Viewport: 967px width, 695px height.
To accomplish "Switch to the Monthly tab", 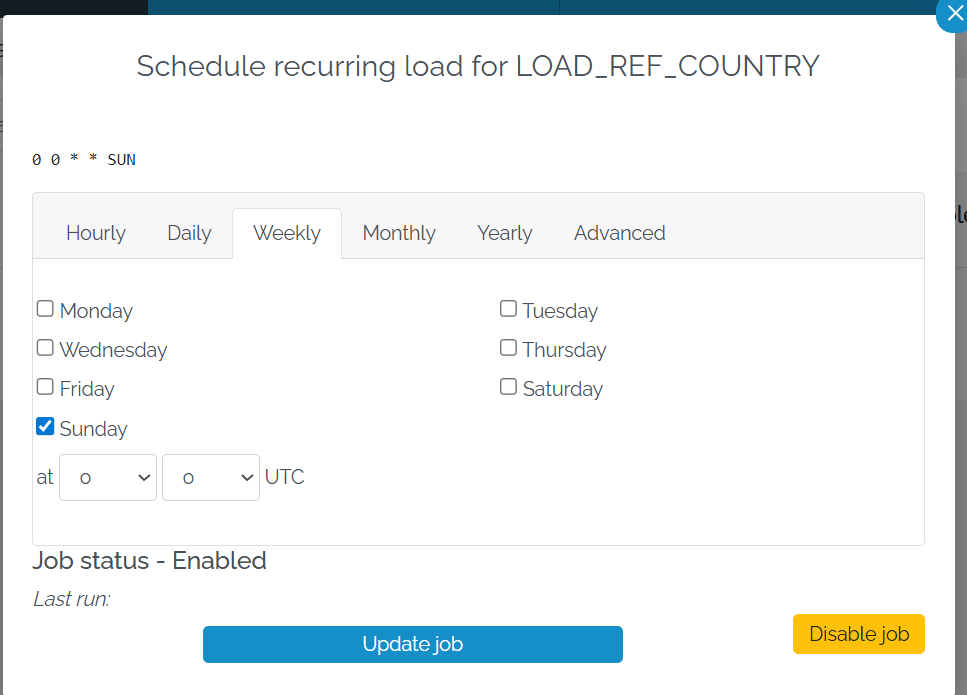I will point(399,233).
